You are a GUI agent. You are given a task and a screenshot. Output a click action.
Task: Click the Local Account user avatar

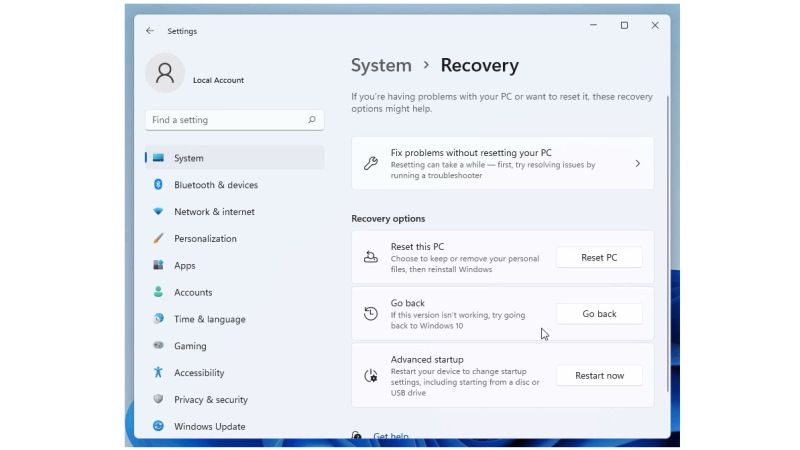click(165, 72)
